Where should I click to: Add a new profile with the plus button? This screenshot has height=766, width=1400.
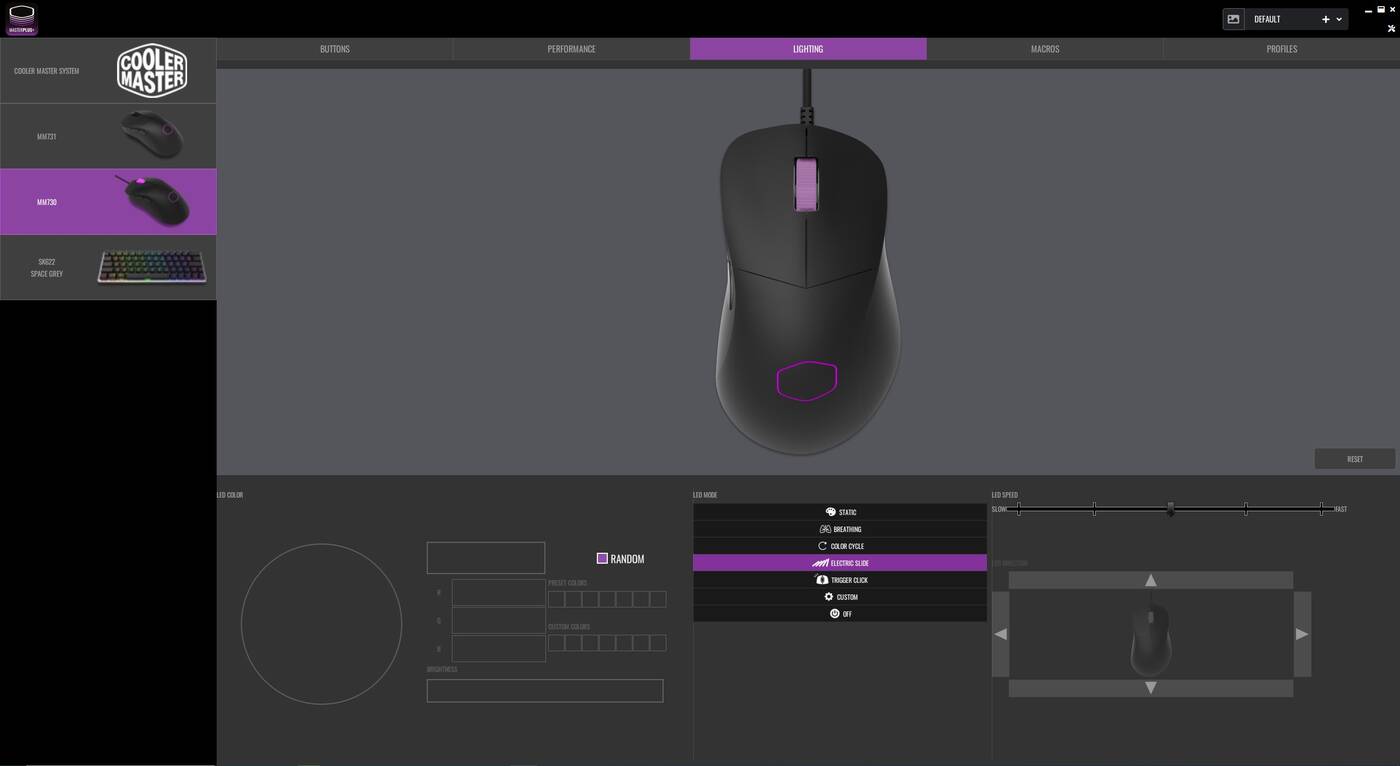point(1325,19)
